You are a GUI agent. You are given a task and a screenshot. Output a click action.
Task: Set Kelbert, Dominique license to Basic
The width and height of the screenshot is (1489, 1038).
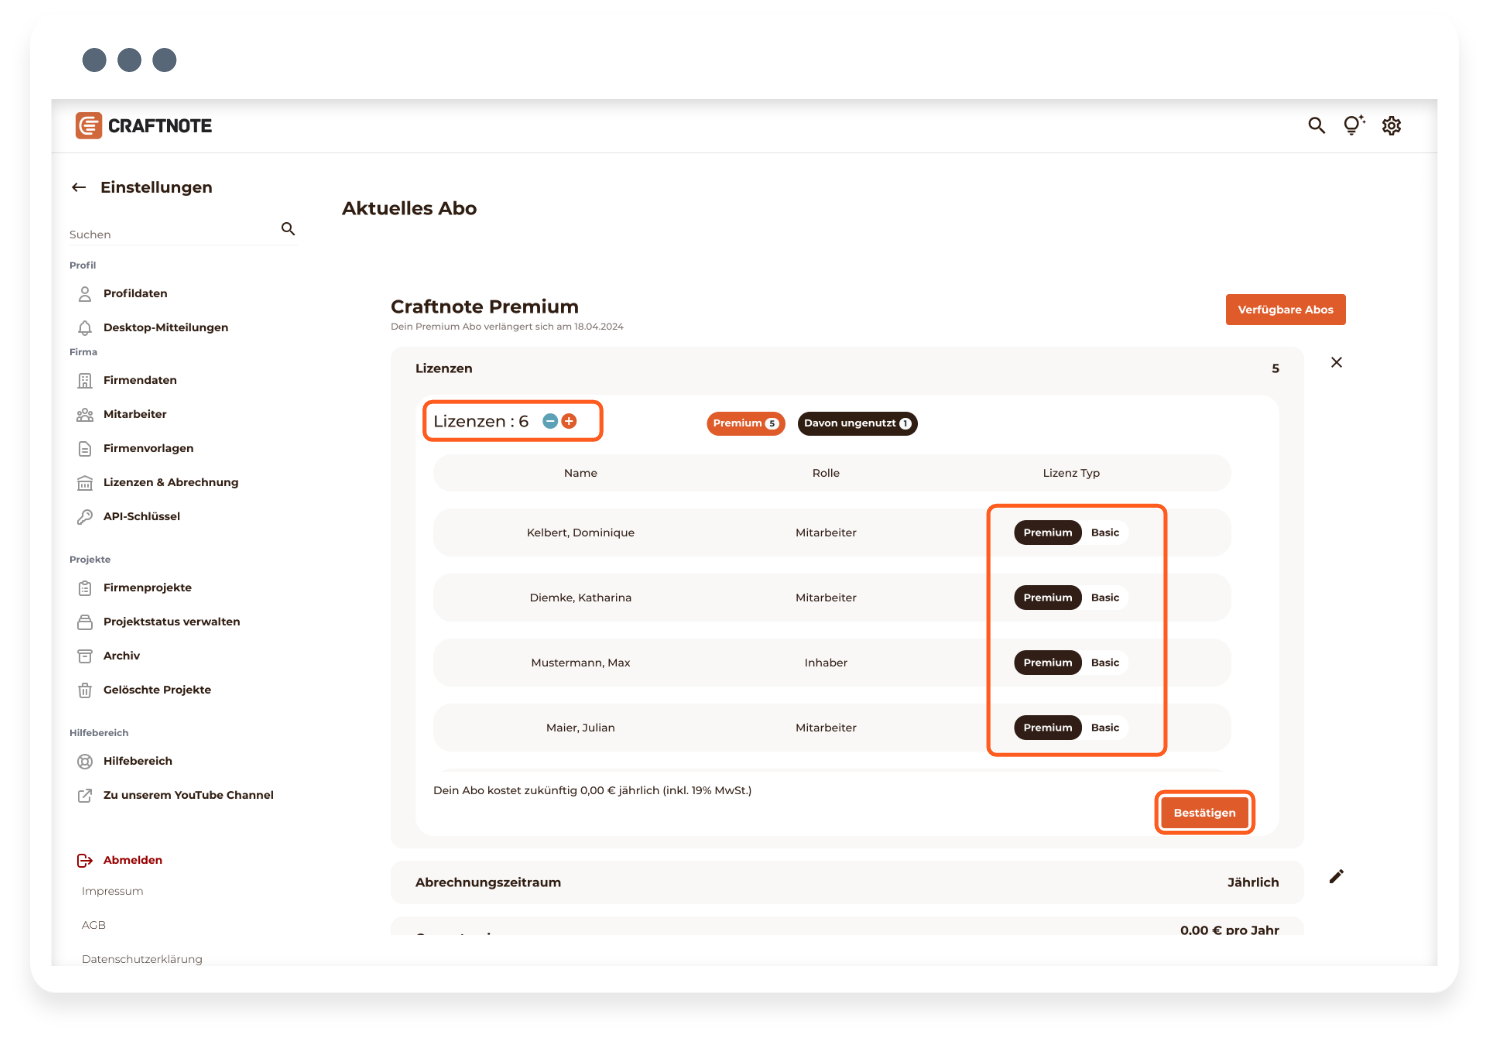pyautogui.click(x=1104, y=532)
